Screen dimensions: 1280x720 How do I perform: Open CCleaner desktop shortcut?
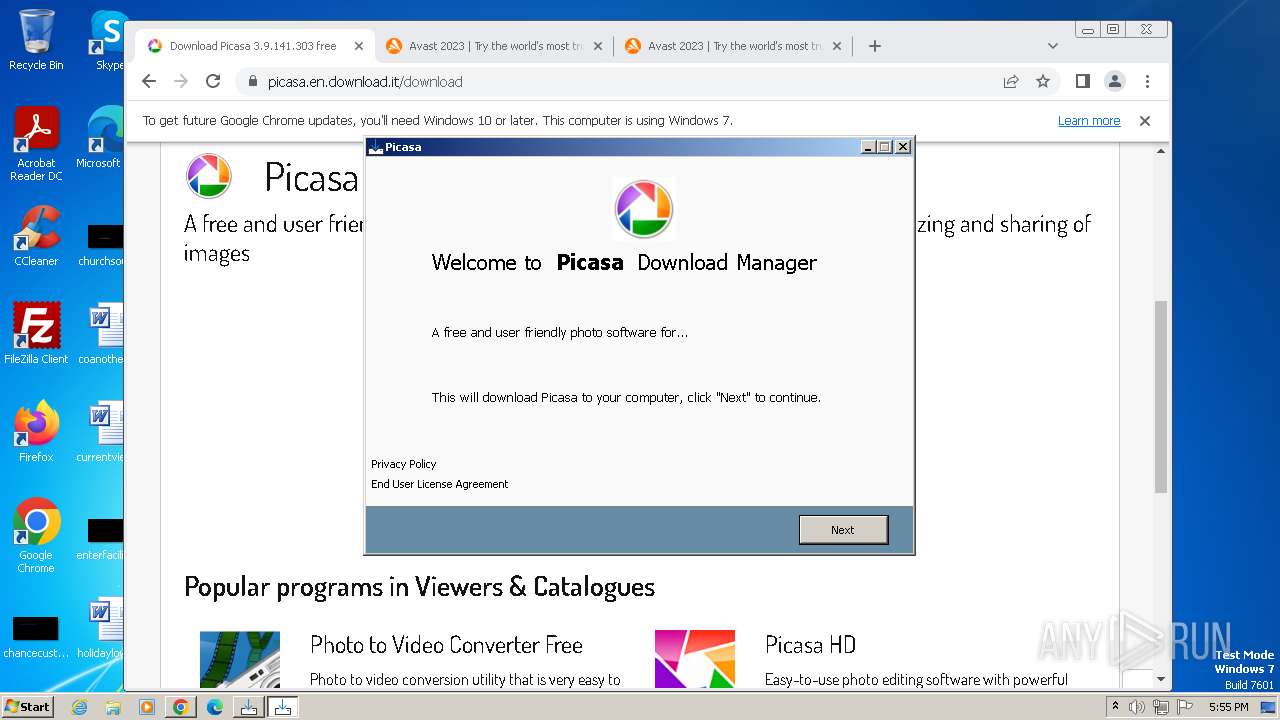tap(36, 236)
